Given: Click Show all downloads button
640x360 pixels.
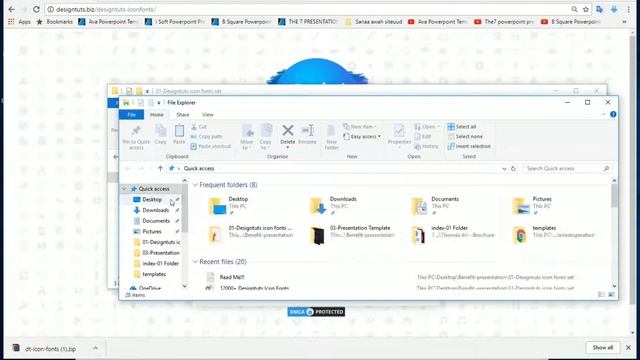Looking at the screenshot, I should (602, 348).
